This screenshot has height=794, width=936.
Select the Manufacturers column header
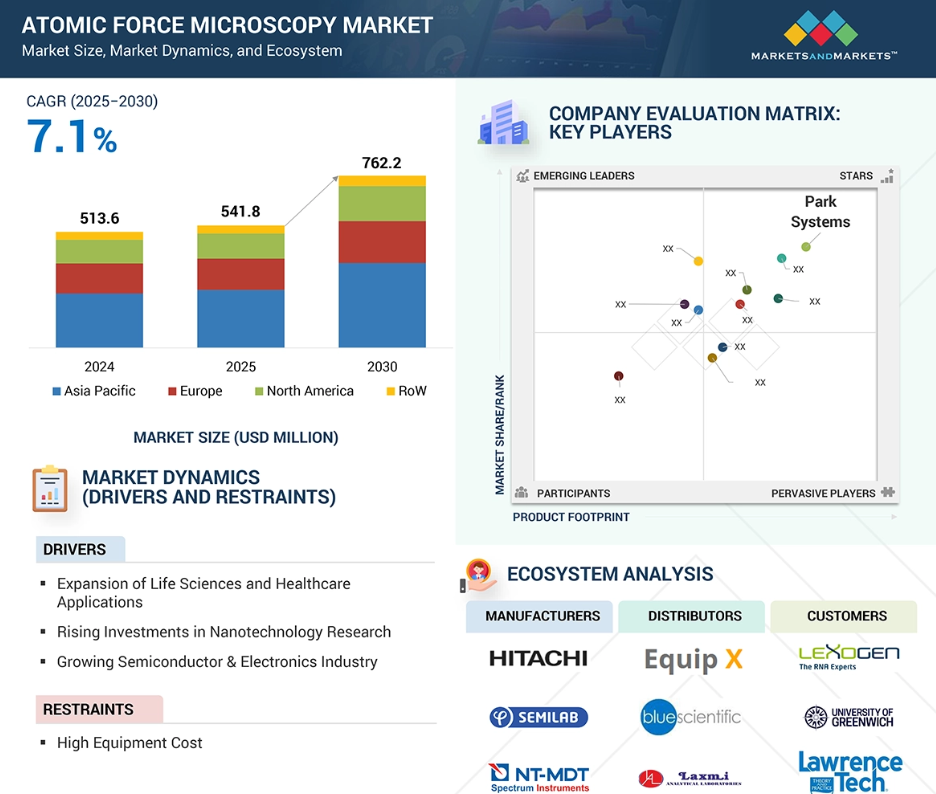coord(539,616)
